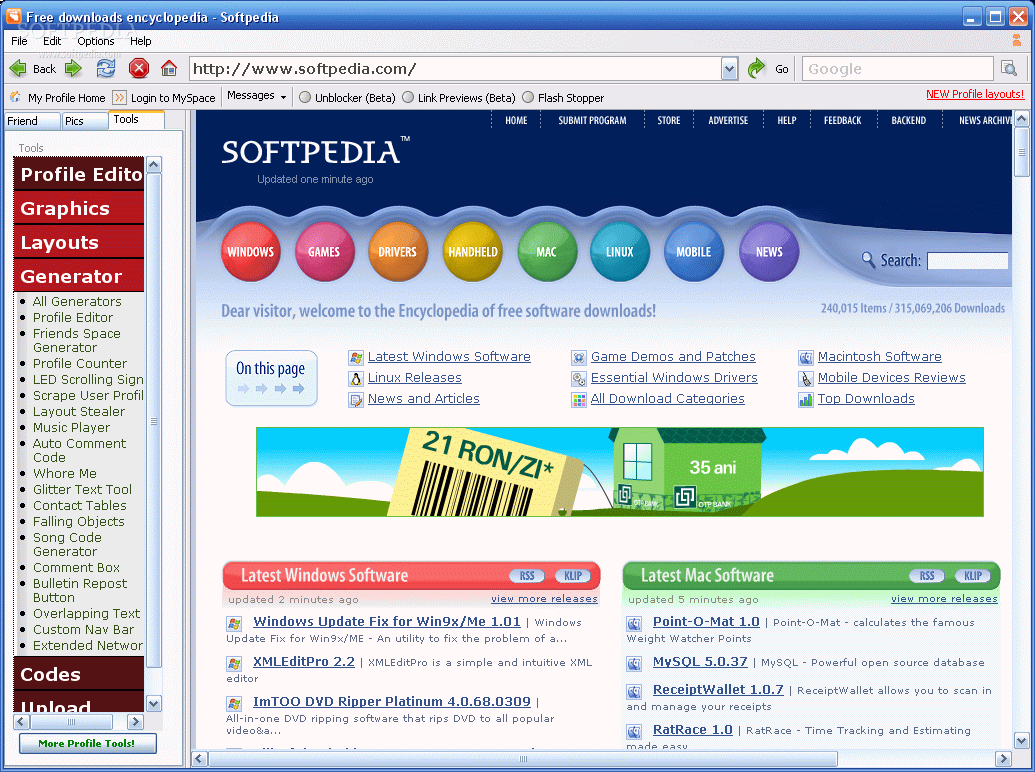Image resolution: width=1035 pixels, height=772 pixels.
Task: Click the 21 RON/ZI banner advertisement
Action: tap(620, 472)
